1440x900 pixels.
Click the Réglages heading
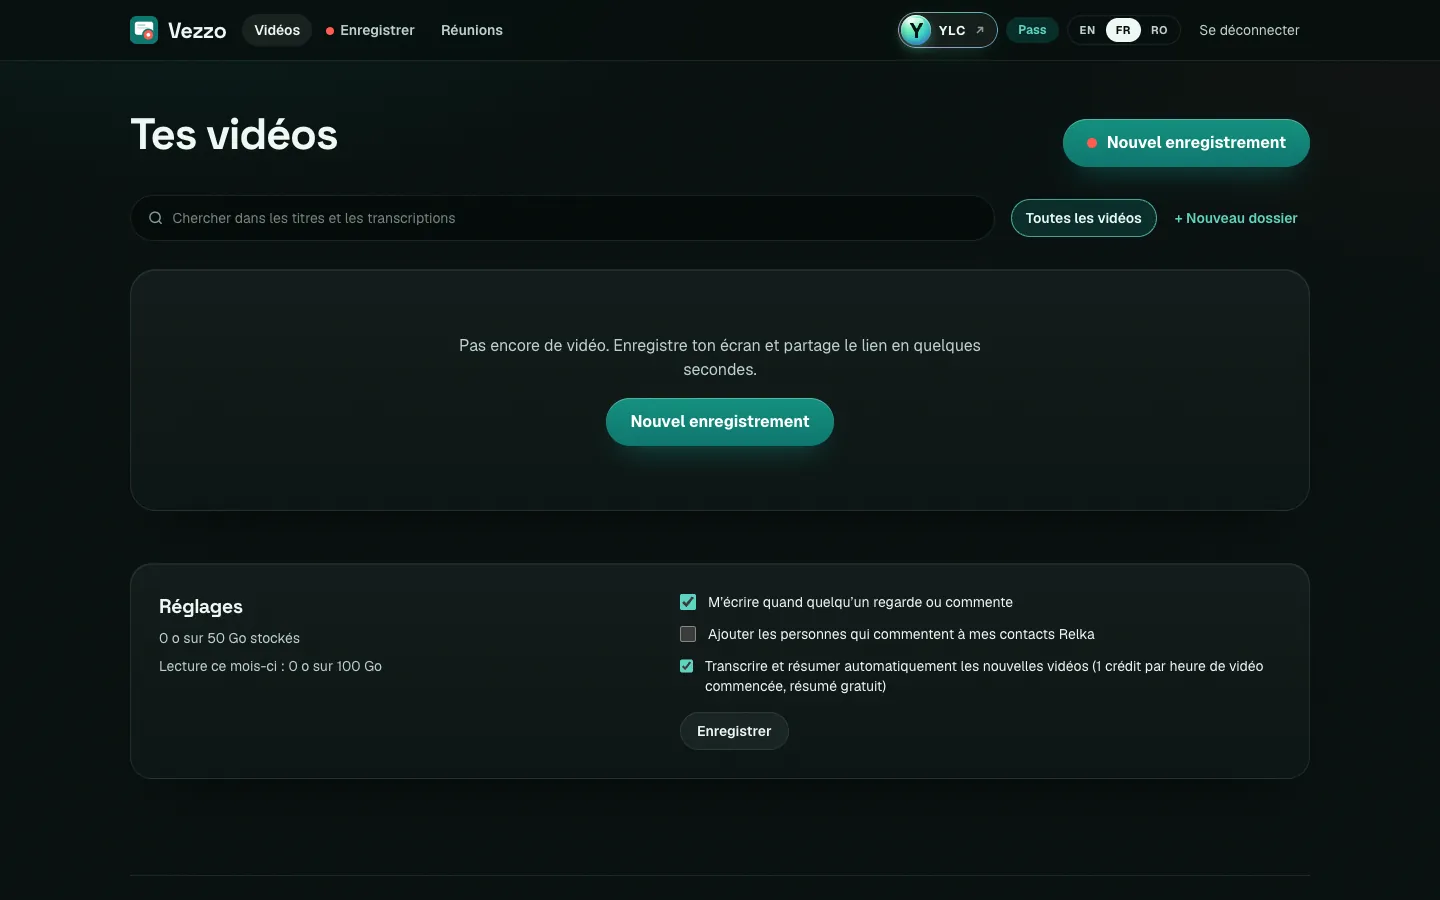coord(201,606)
